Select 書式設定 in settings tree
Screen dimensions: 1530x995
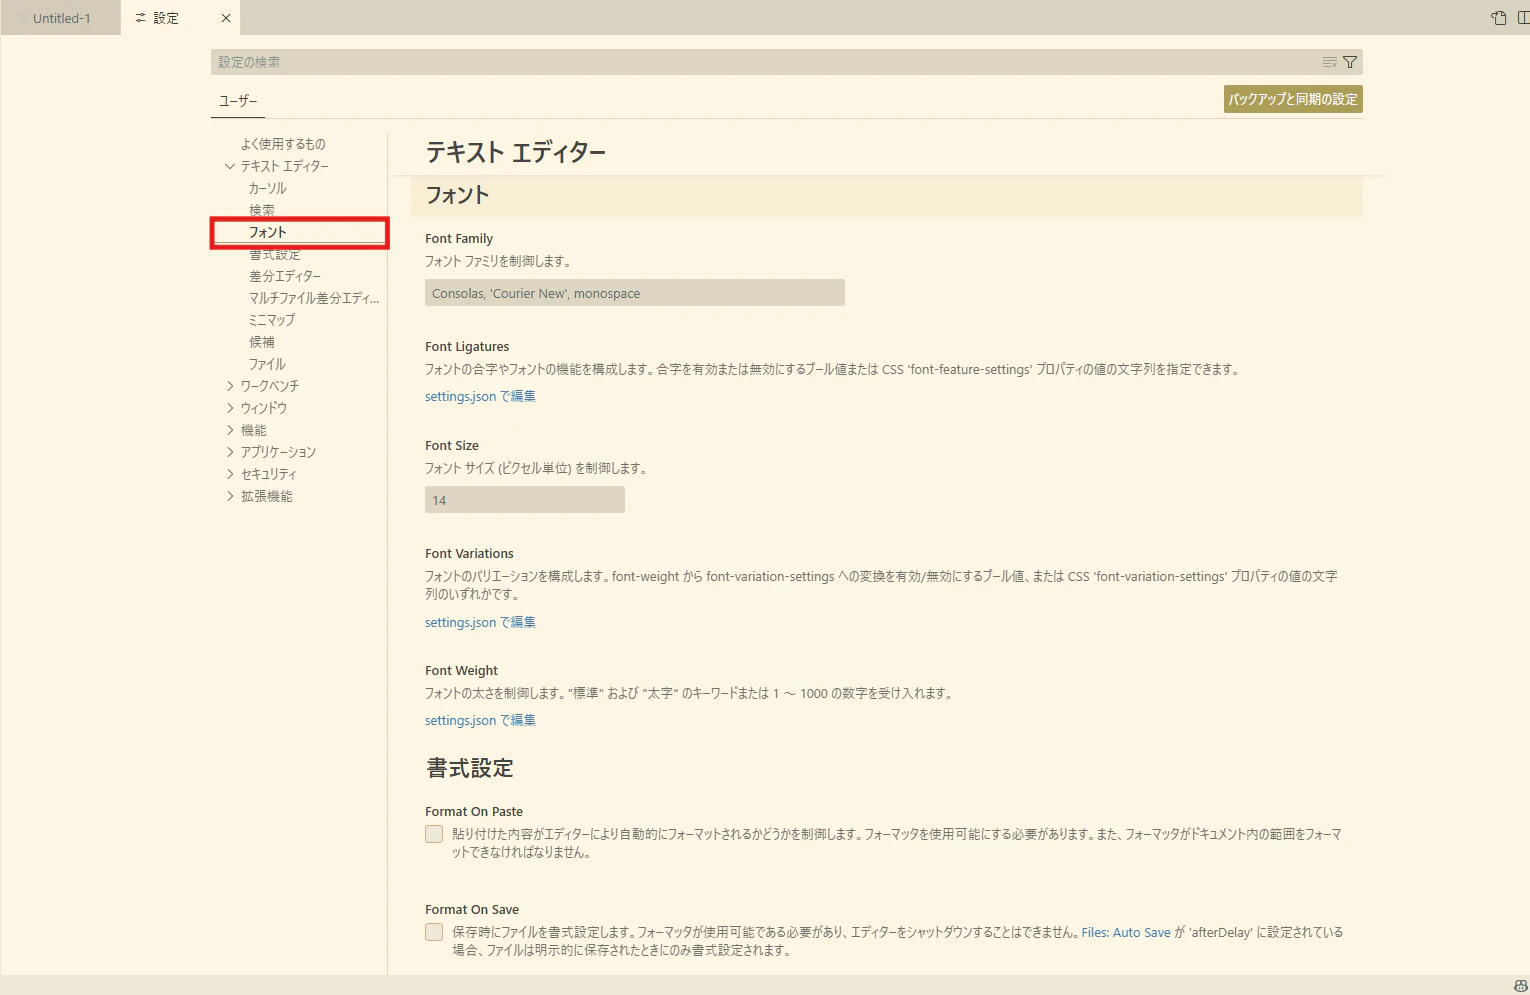(275, 254)
